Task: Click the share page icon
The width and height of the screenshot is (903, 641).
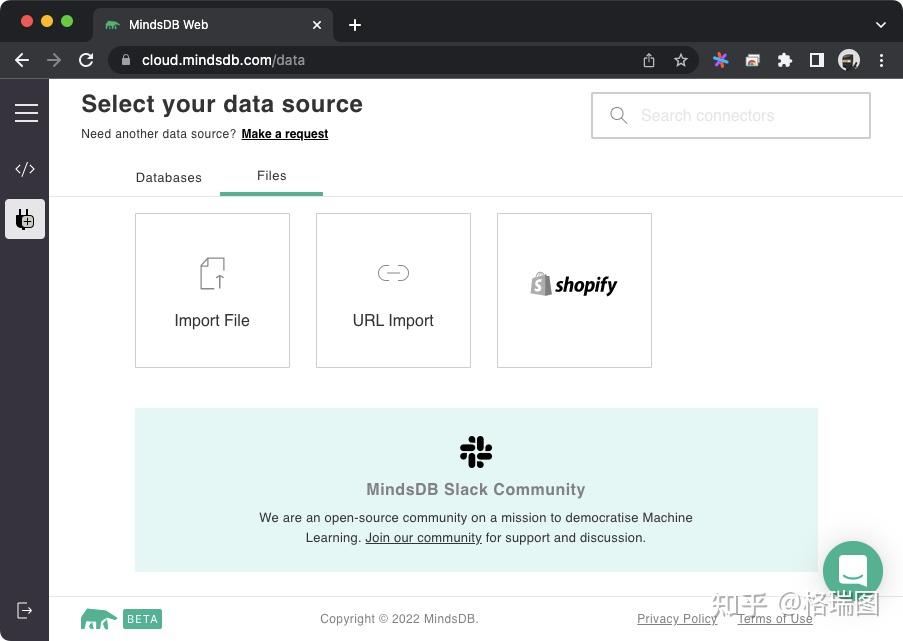Action: click(649, 60)
